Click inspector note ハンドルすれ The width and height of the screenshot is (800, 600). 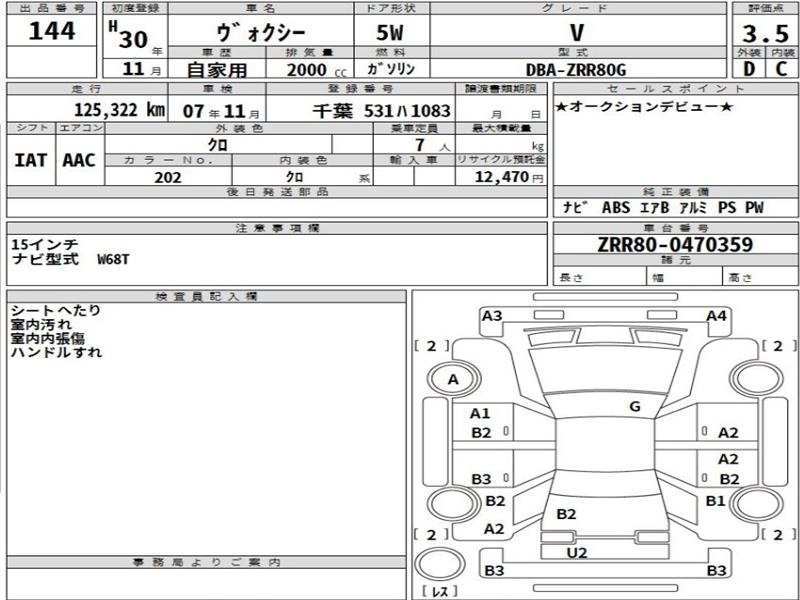point(56,352)
